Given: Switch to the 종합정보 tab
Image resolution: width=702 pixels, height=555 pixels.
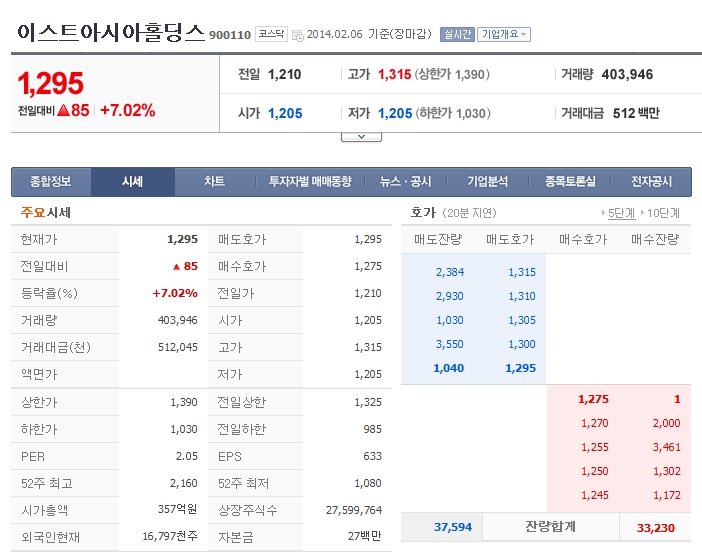Looking at the screenshot, I should [51, 182].
